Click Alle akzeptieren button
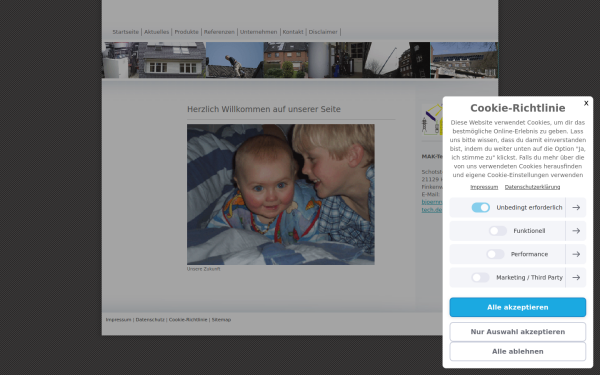Screen dimensions: 600x375 (x=517, y=307)
